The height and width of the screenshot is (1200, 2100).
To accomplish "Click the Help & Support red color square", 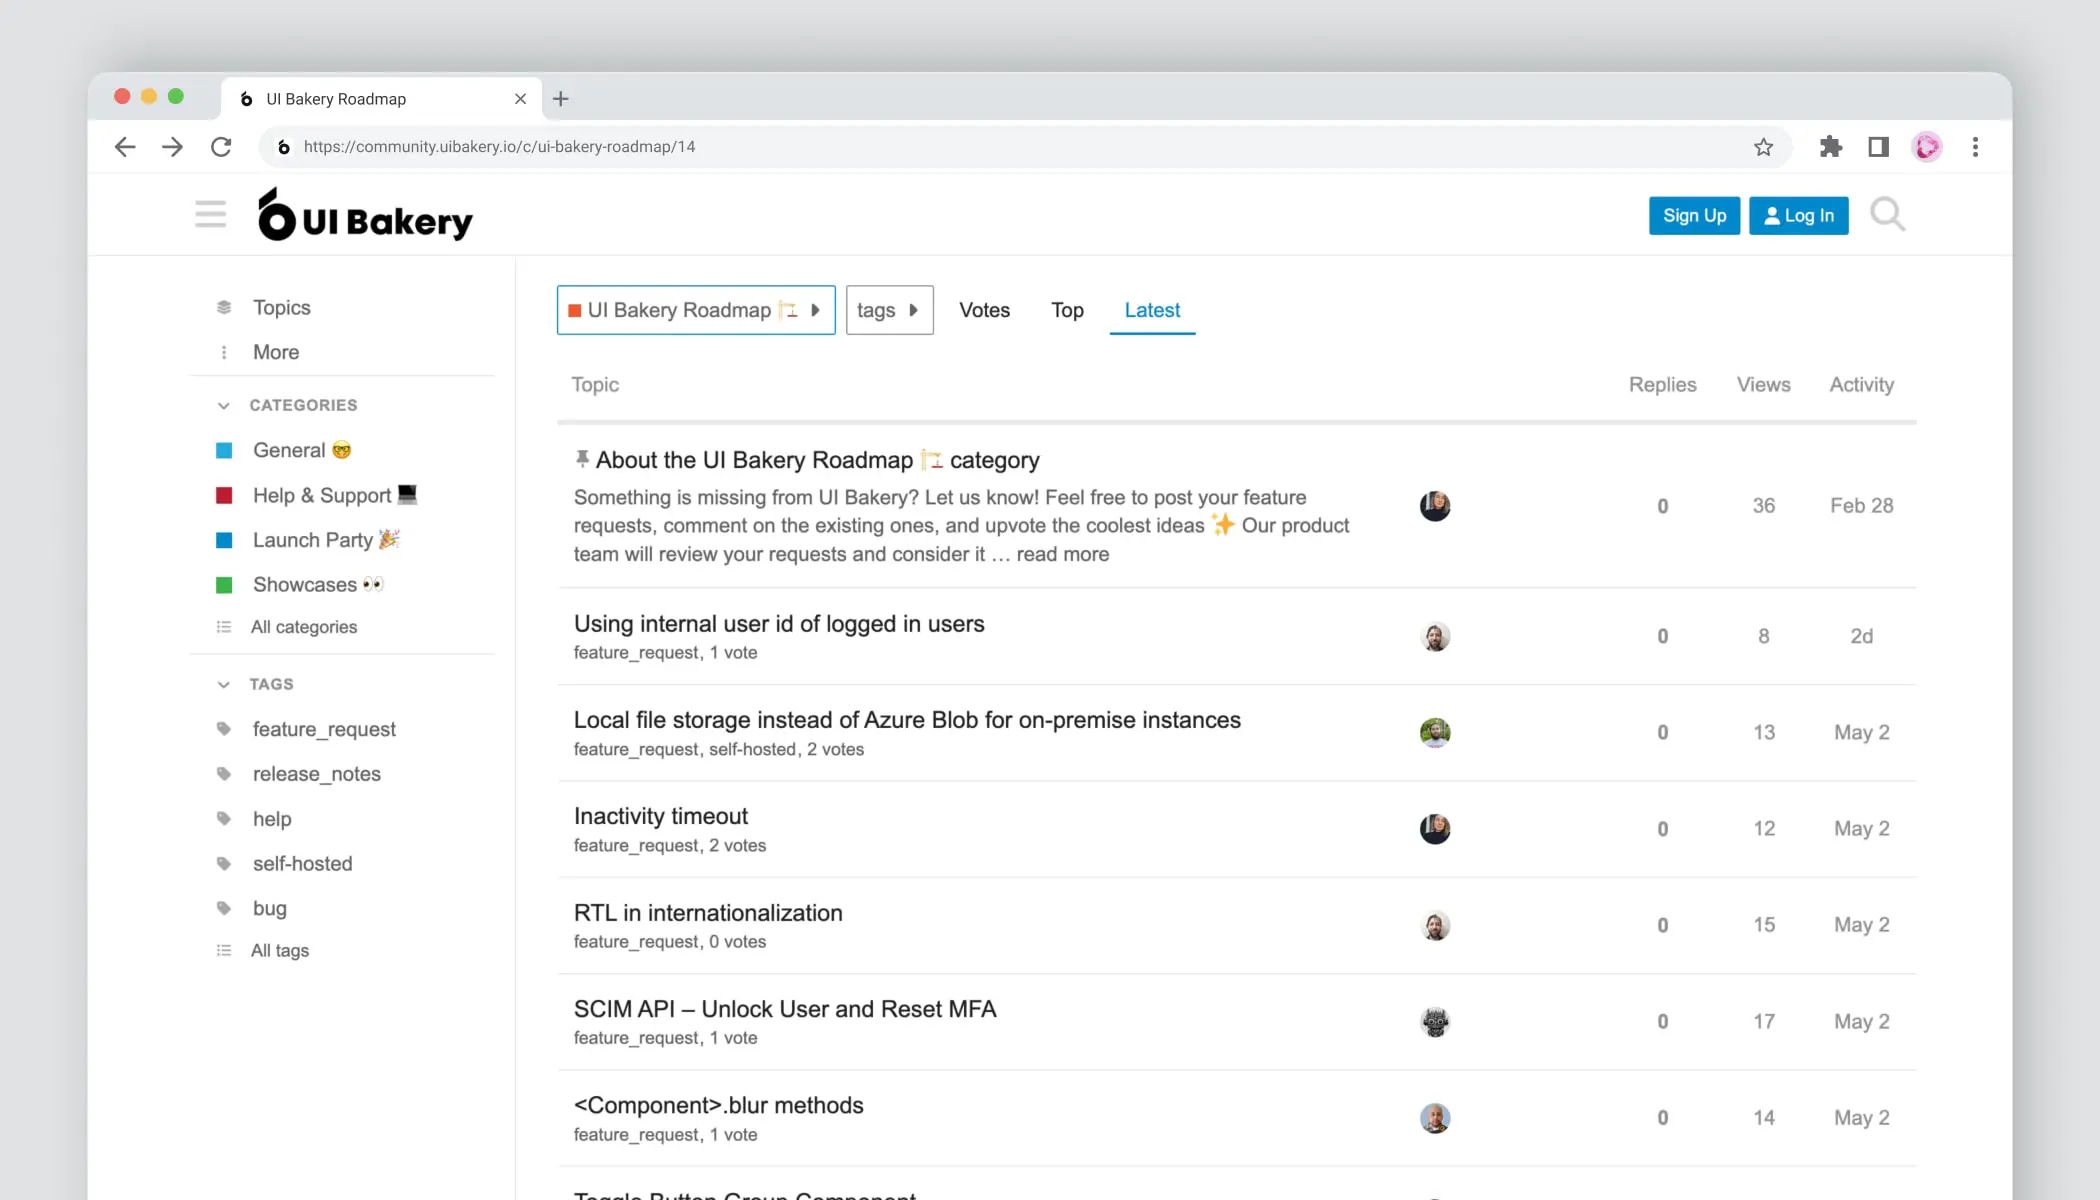I will [x=224, y=495].
